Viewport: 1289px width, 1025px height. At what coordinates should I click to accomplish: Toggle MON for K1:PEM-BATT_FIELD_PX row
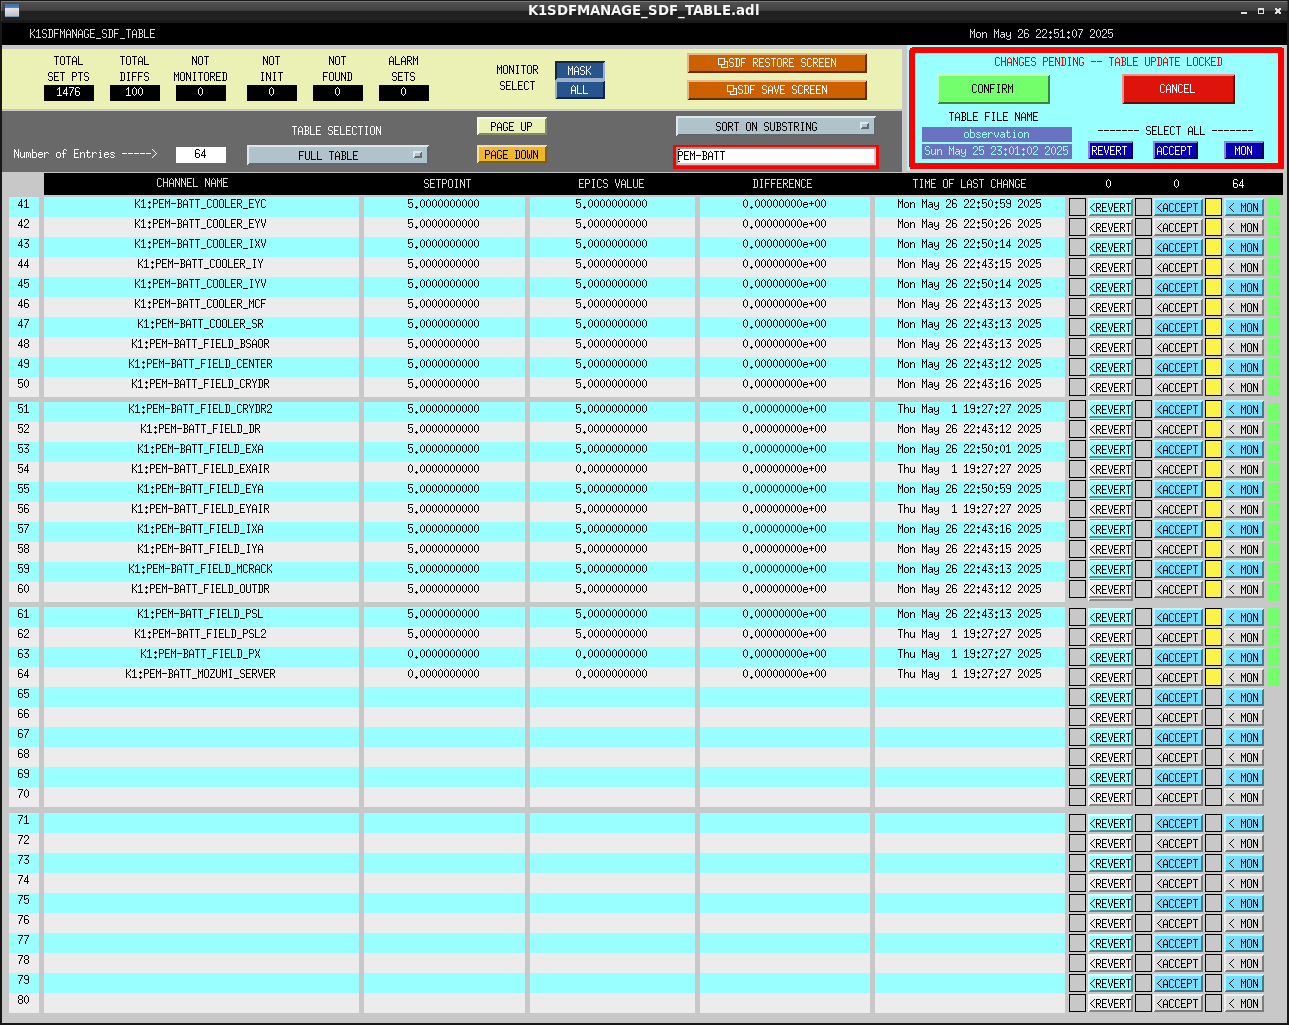point(1245,658)
